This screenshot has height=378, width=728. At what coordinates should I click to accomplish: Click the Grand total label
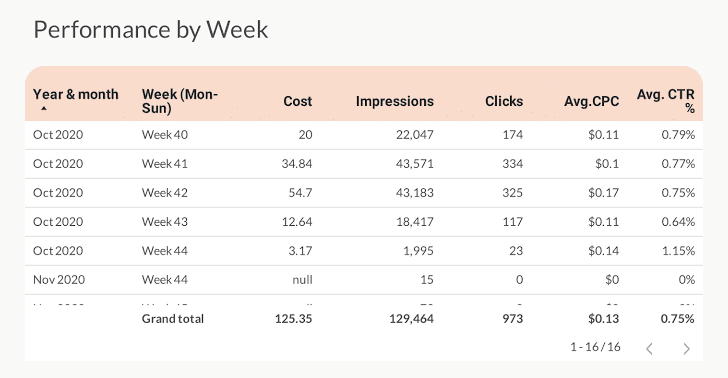(173, 319)
